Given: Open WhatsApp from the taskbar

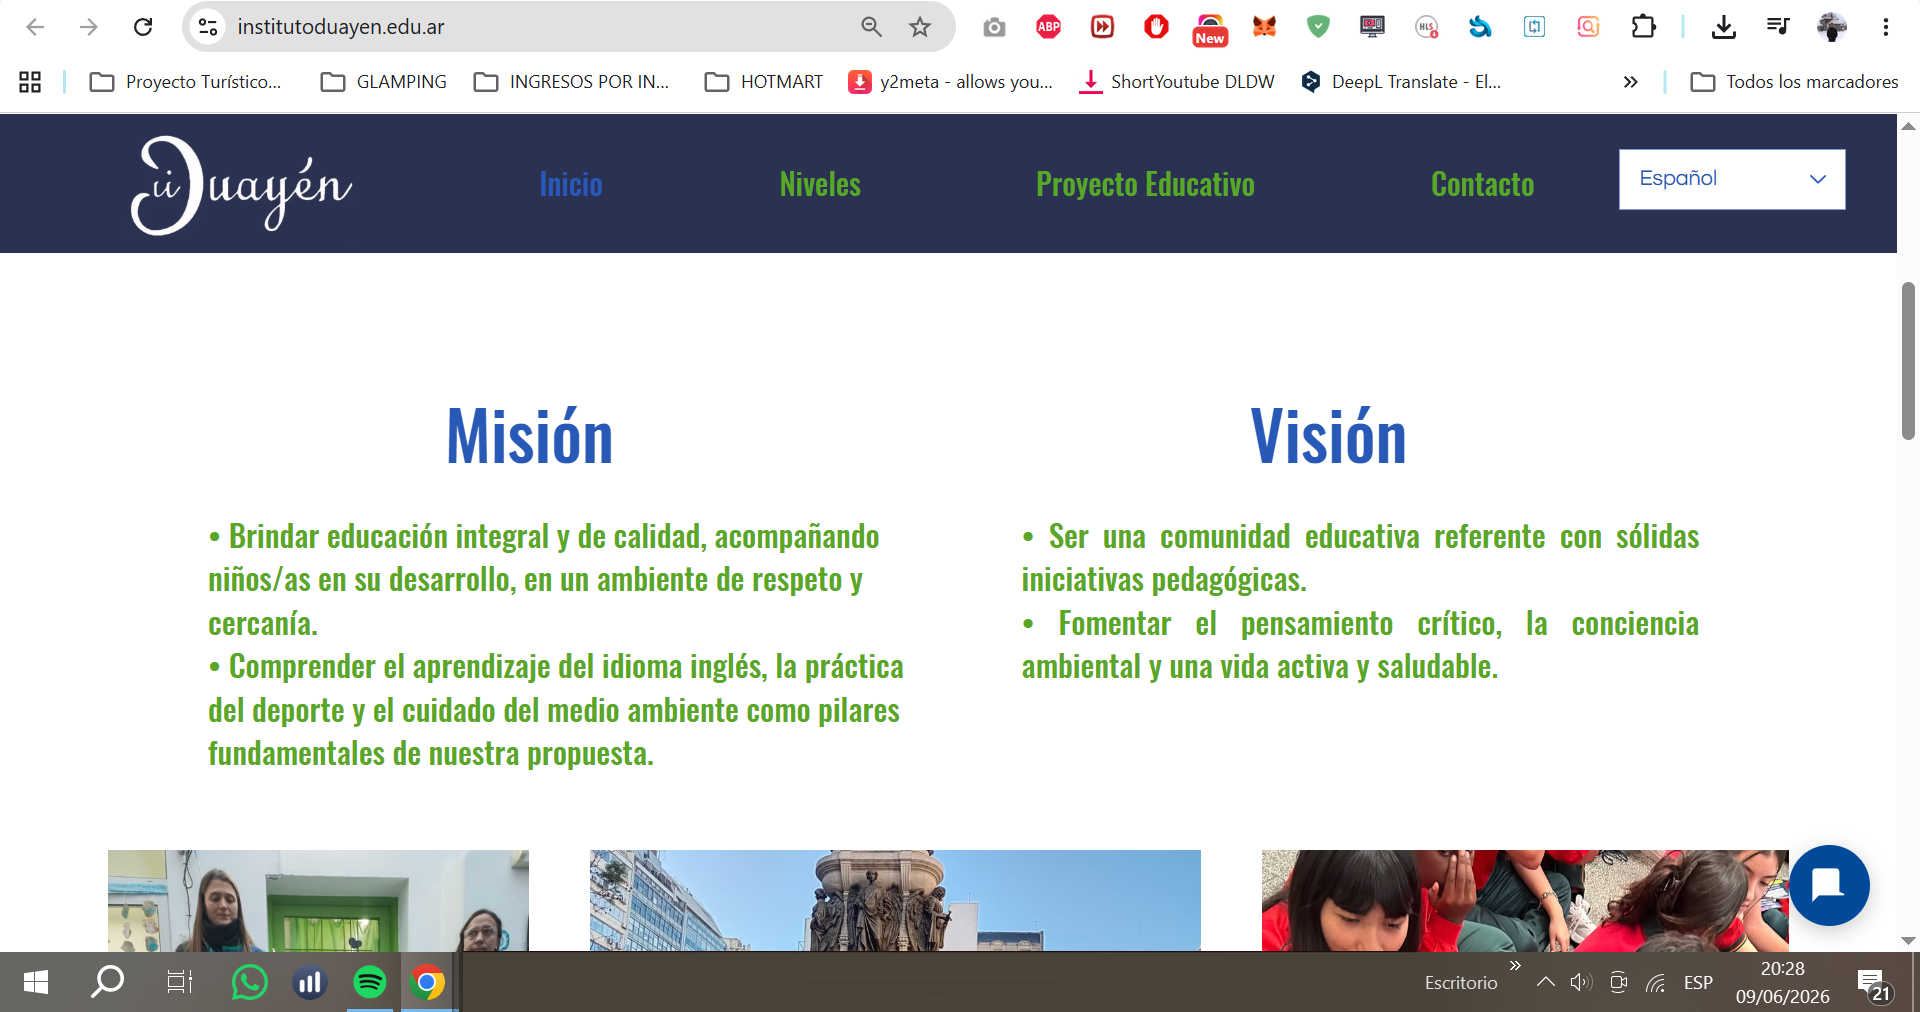Looking at the screenshot, I should [x=249, y=982].
